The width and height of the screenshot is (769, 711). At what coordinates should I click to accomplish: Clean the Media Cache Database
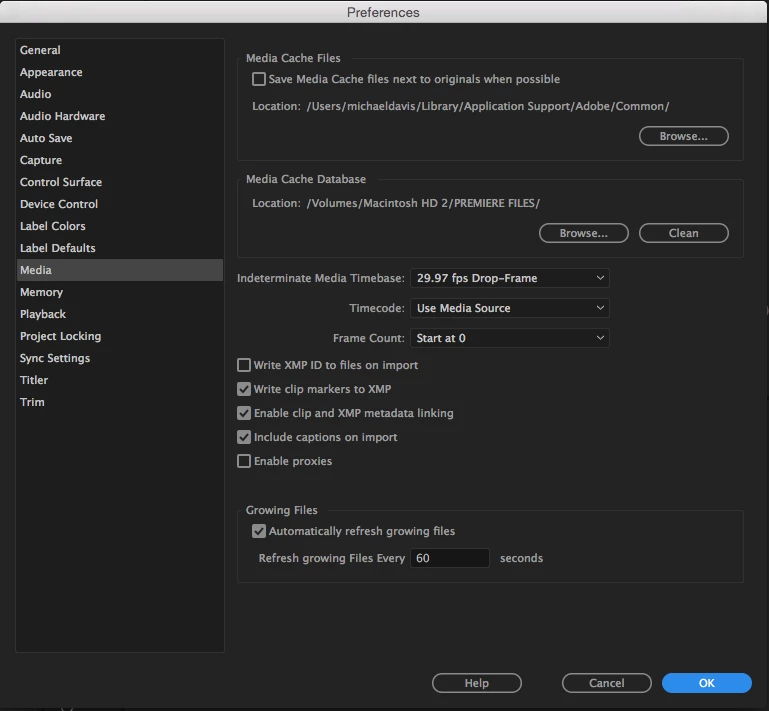[684, 233]
